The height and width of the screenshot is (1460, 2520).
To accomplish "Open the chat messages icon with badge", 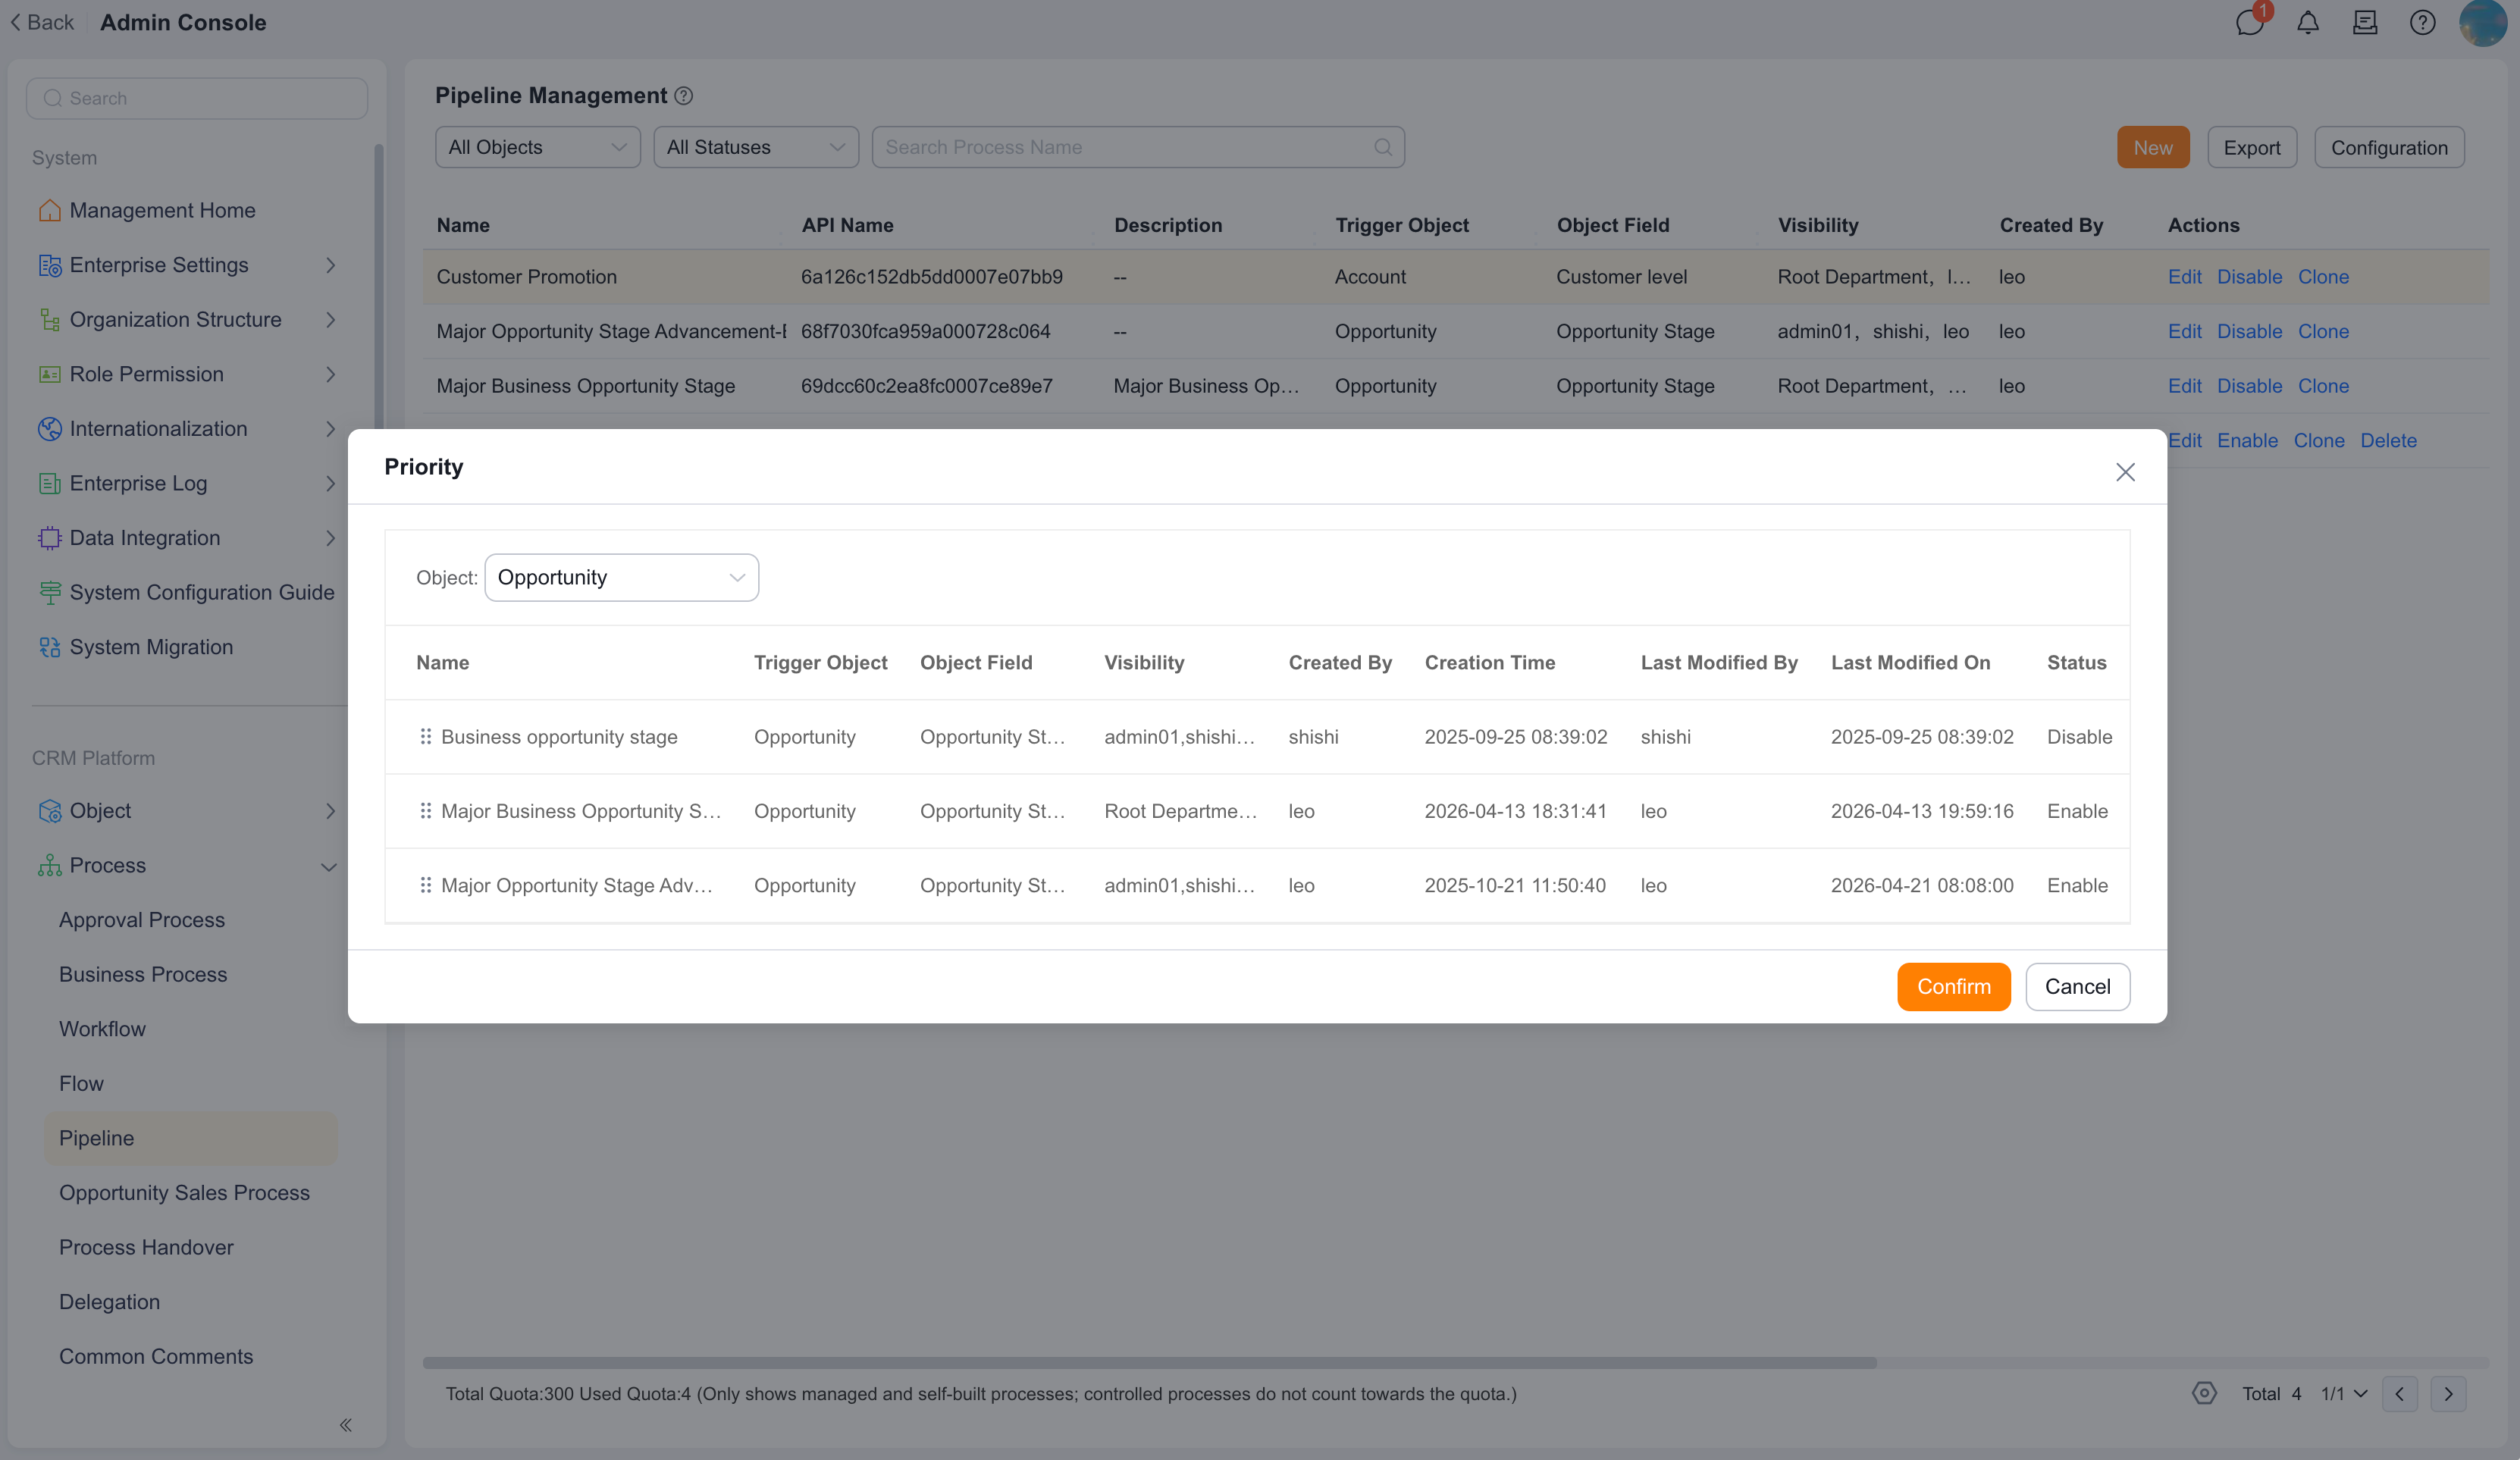I will click(2250, 21).
